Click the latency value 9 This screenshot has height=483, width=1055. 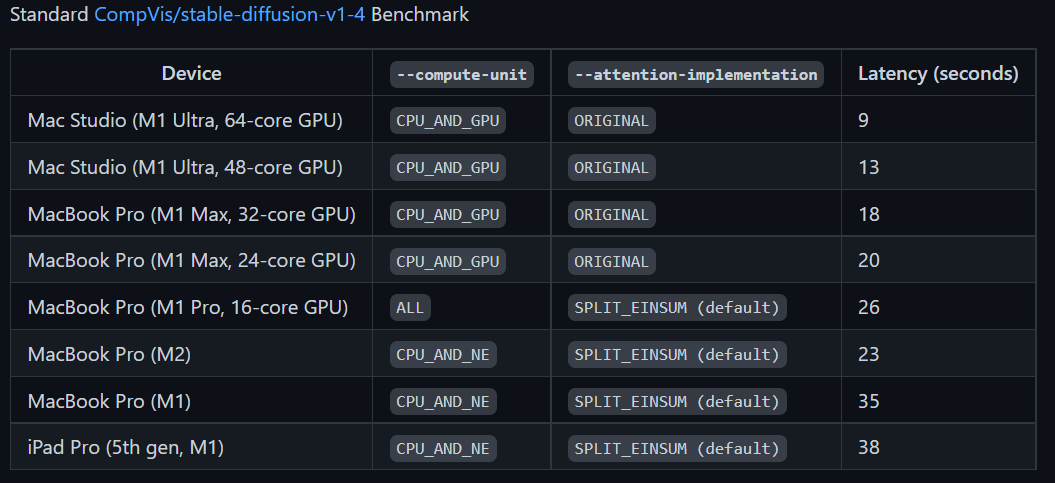tap(863, 121)
